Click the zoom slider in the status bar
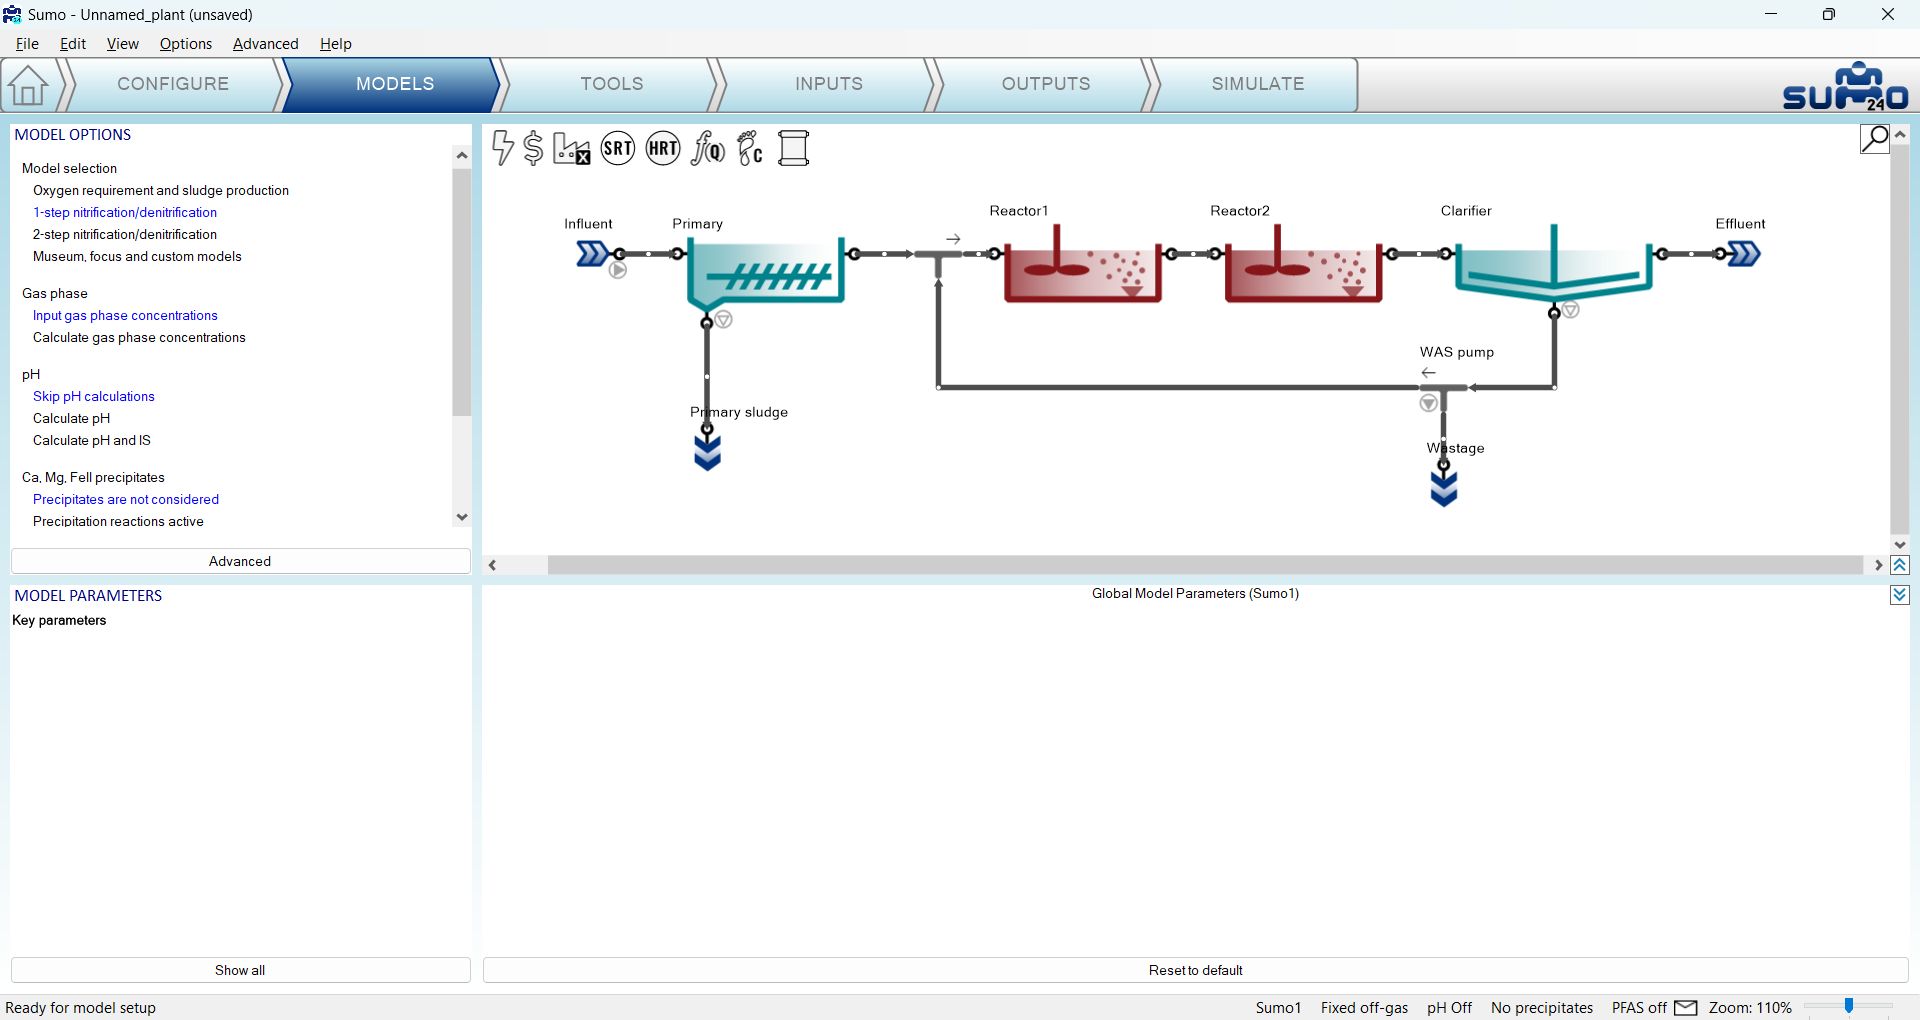 (1849, 1007)
